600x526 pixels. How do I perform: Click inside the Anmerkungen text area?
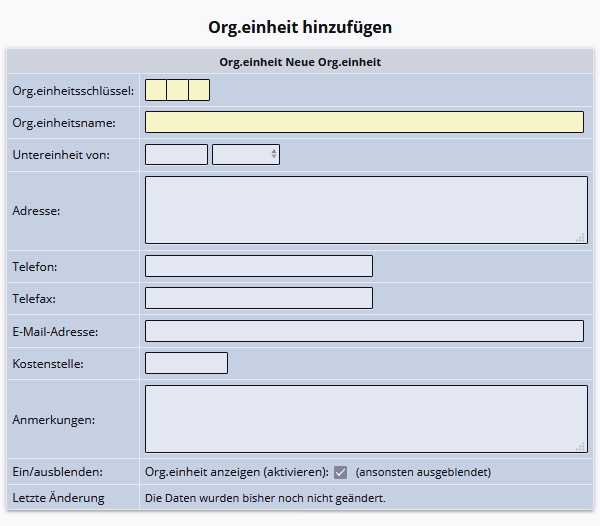pos(366,419)
